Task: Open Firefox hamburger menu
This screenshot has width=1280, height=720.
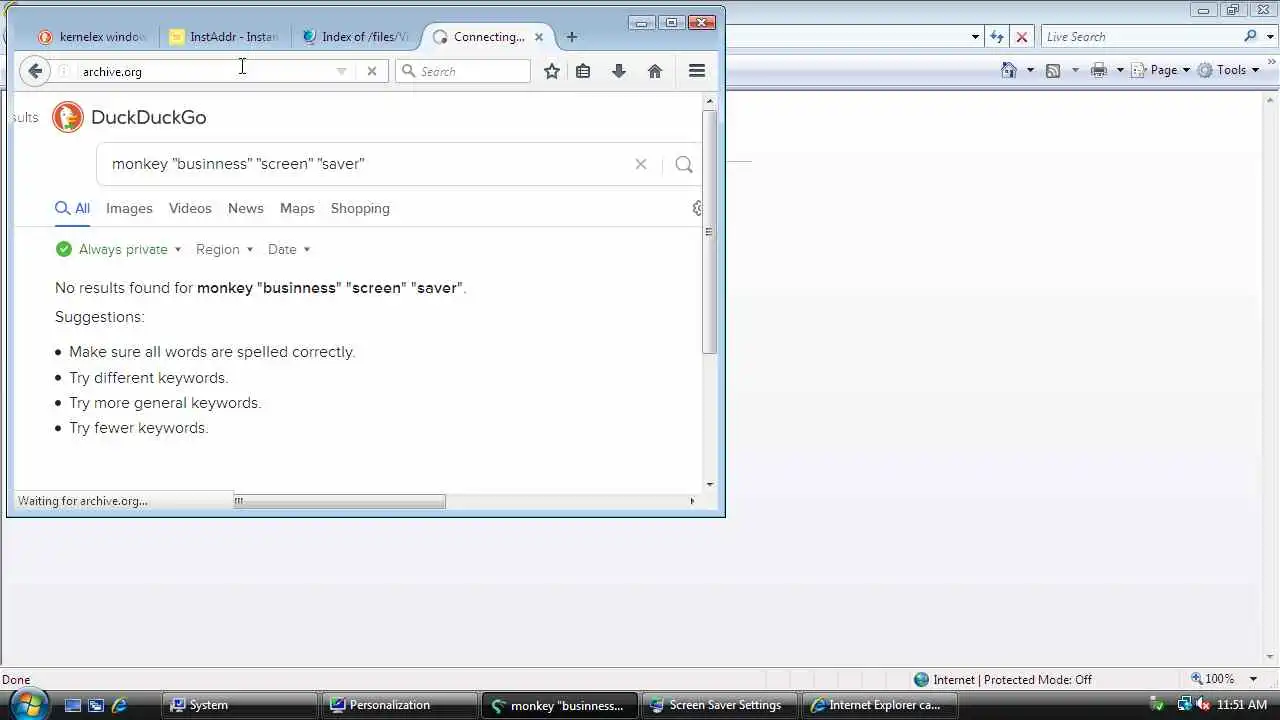Action: point(697,71)
